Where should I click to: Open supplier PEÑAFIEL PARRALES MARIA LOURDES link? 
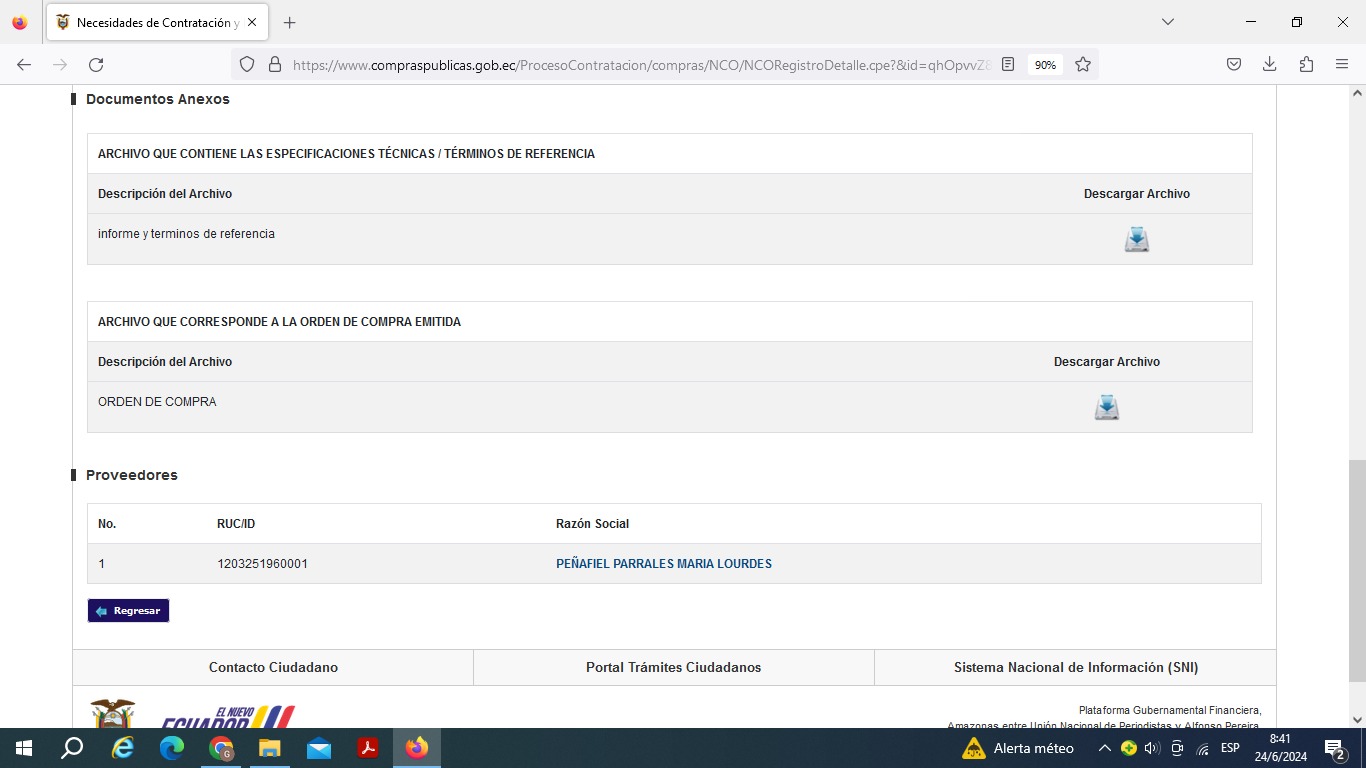pos(663,564)
